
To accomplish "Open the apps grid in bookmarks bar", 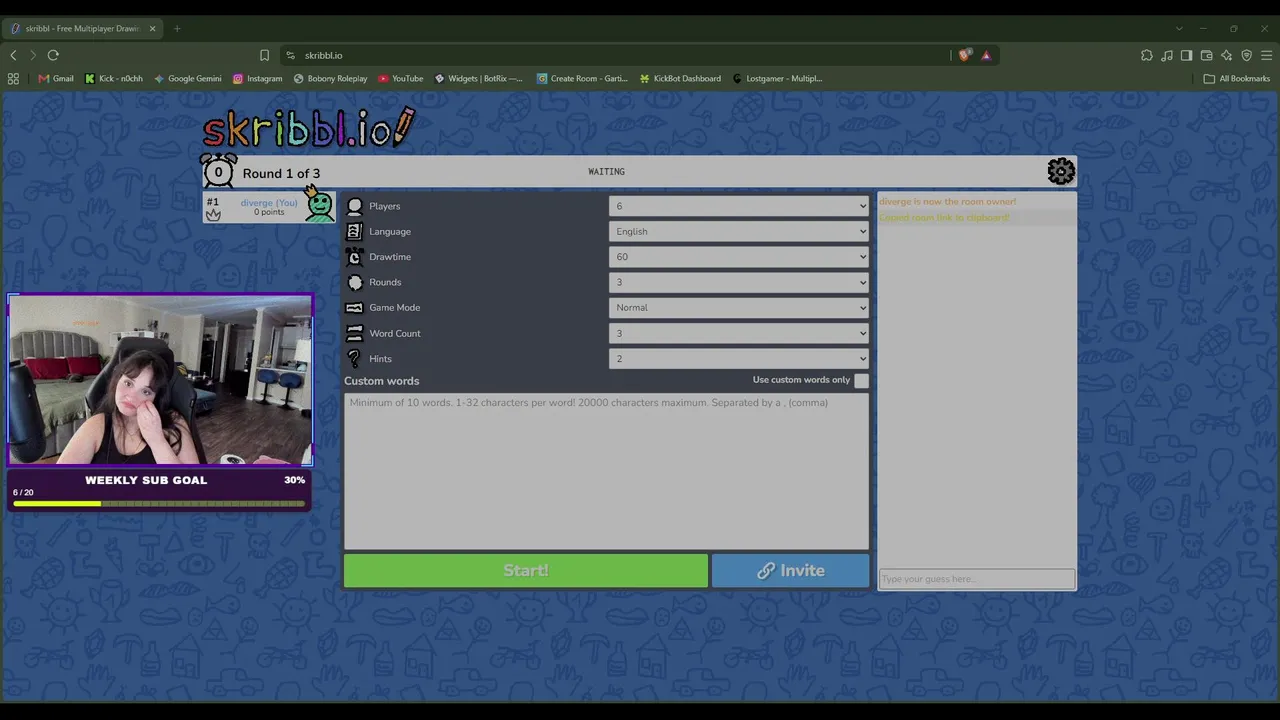I will click(x=13, y=78).
